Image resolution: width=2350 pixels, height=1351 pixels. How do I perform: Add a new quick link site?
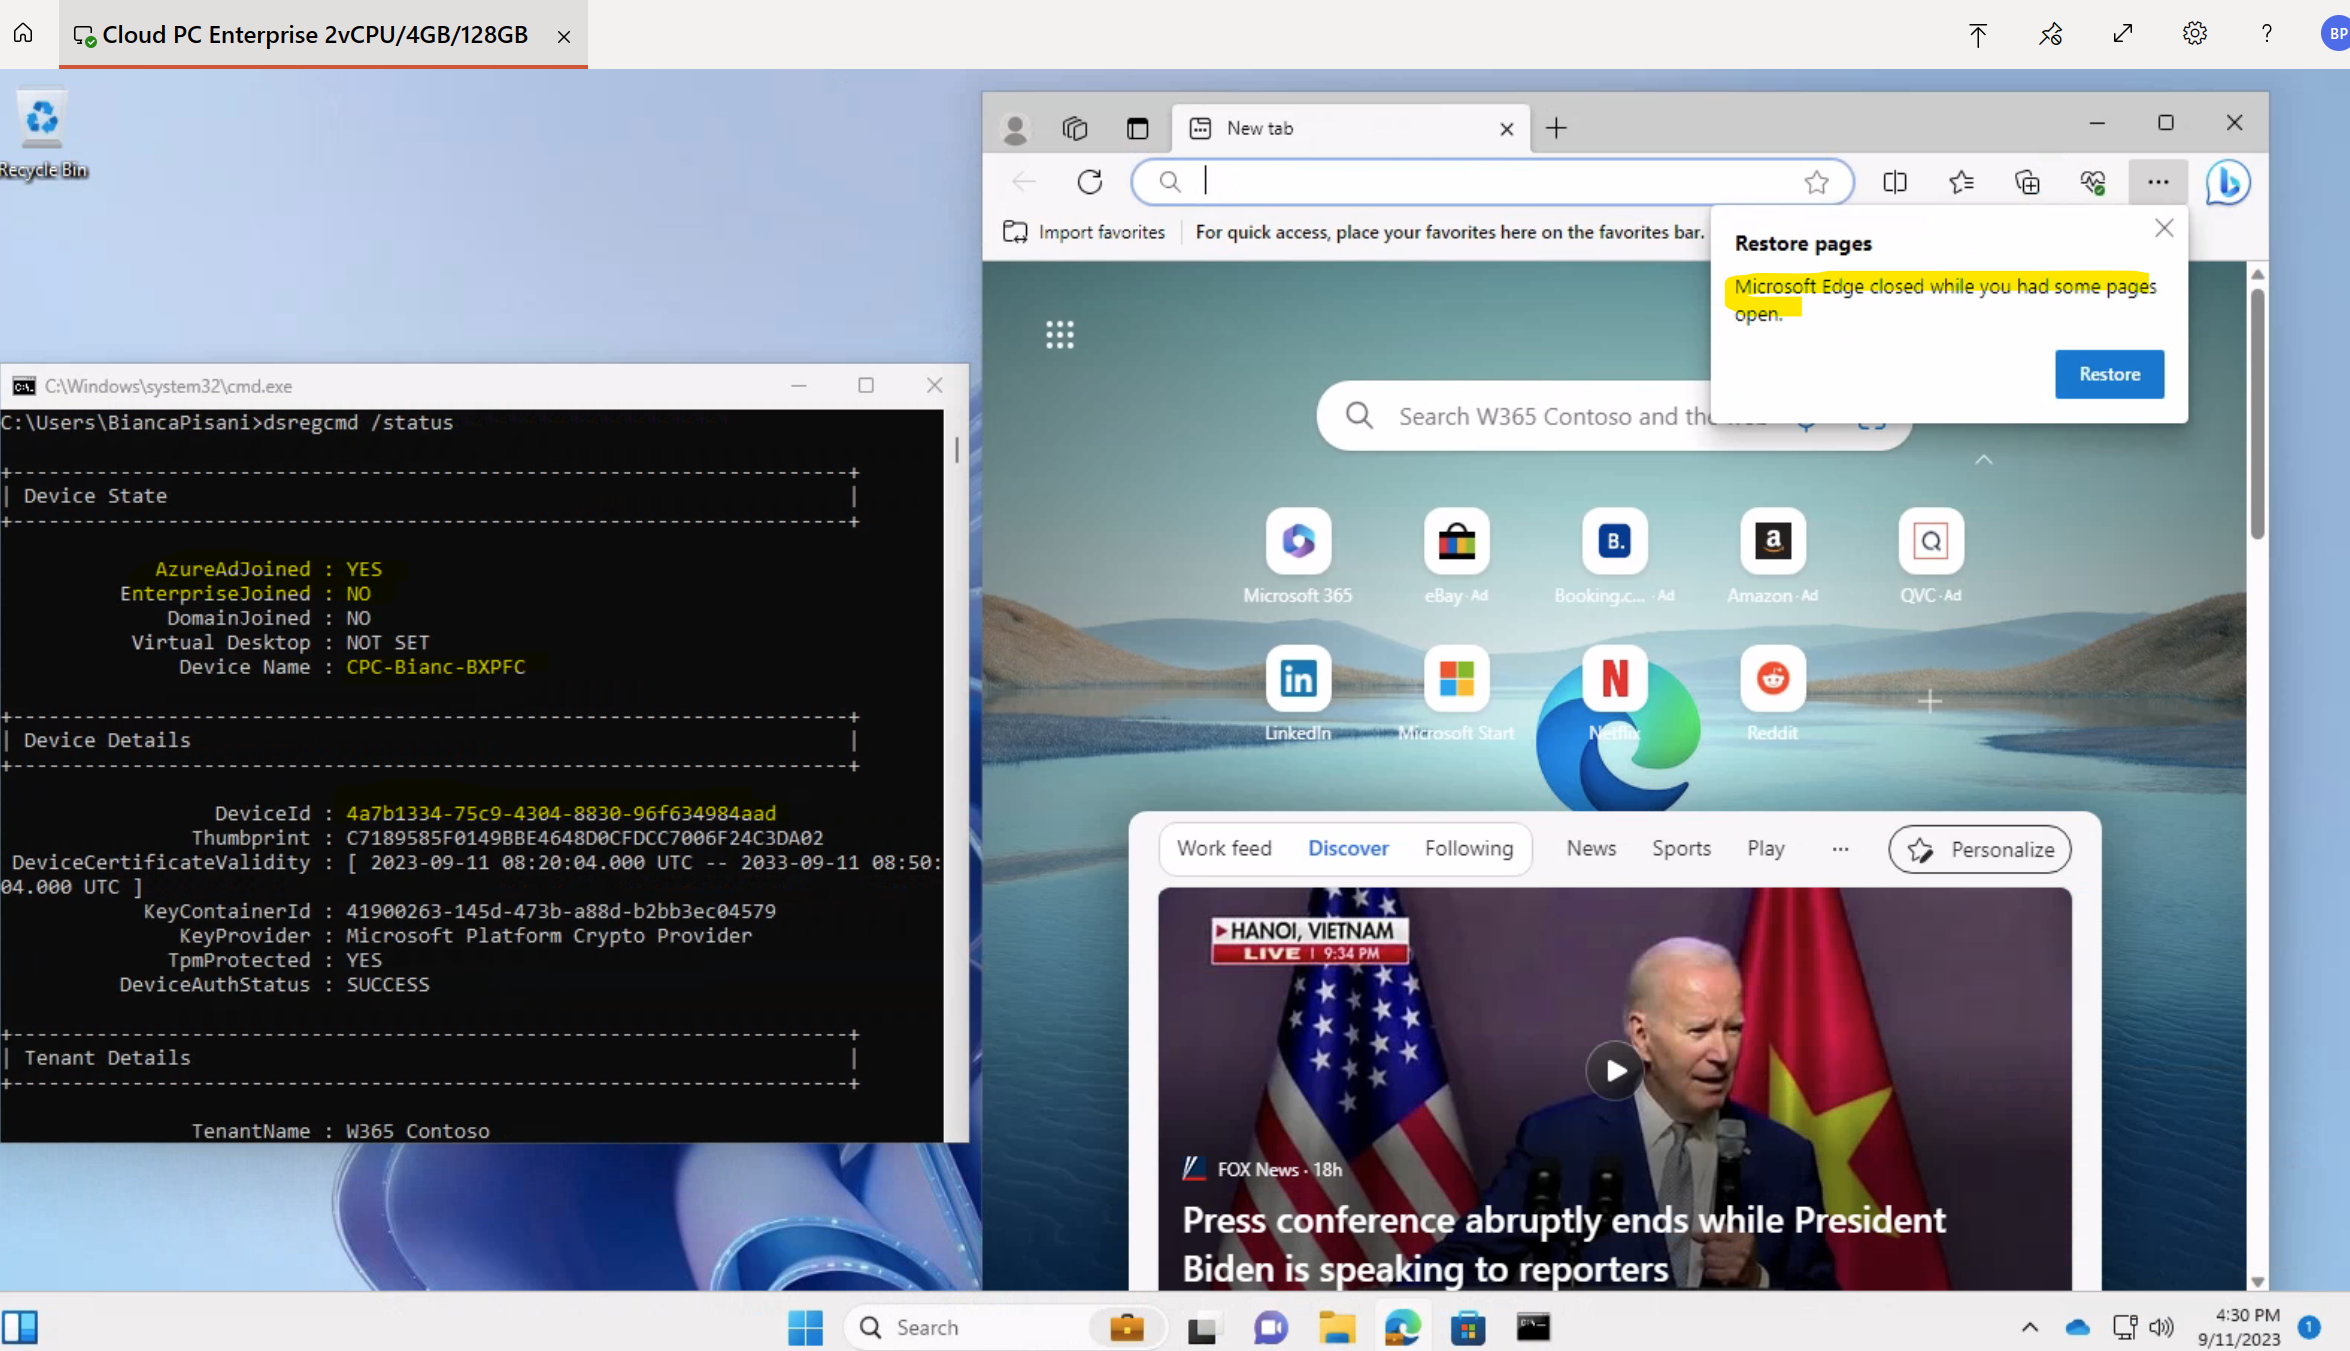(x=1930, y=701)
